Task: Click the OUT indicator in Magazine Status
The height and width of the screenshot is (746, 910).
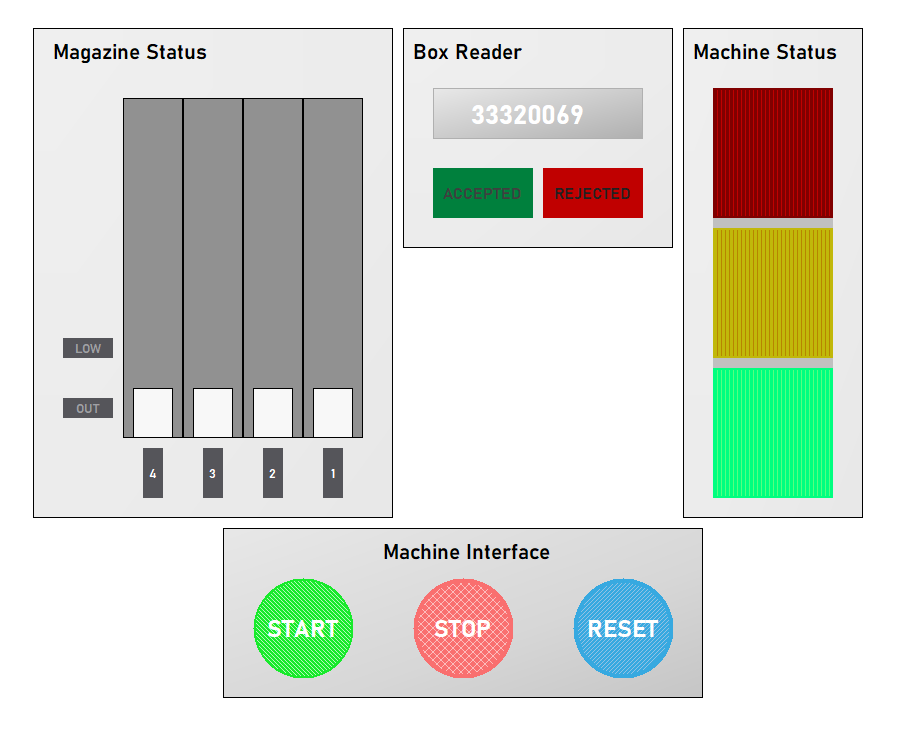Action: 87,408
